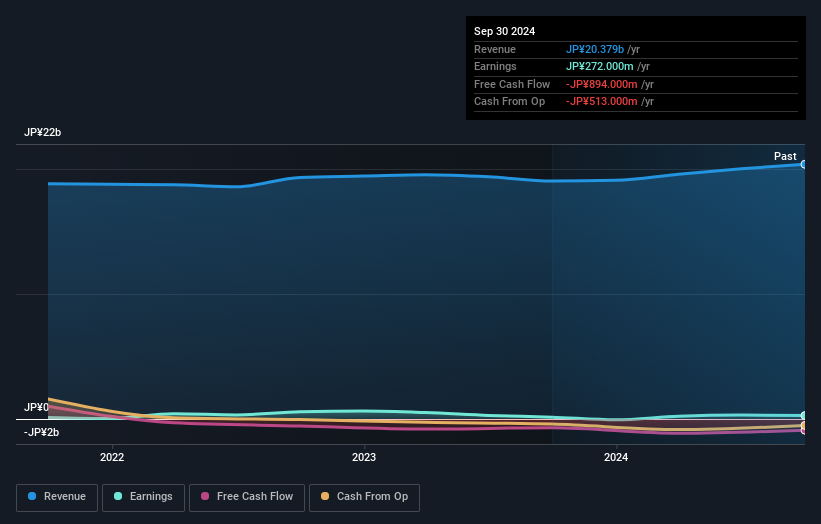821x524 pixels.
Task: Select the Cash From Op endpoint marker
Action: pyautogui.click(x=803, y=425)
